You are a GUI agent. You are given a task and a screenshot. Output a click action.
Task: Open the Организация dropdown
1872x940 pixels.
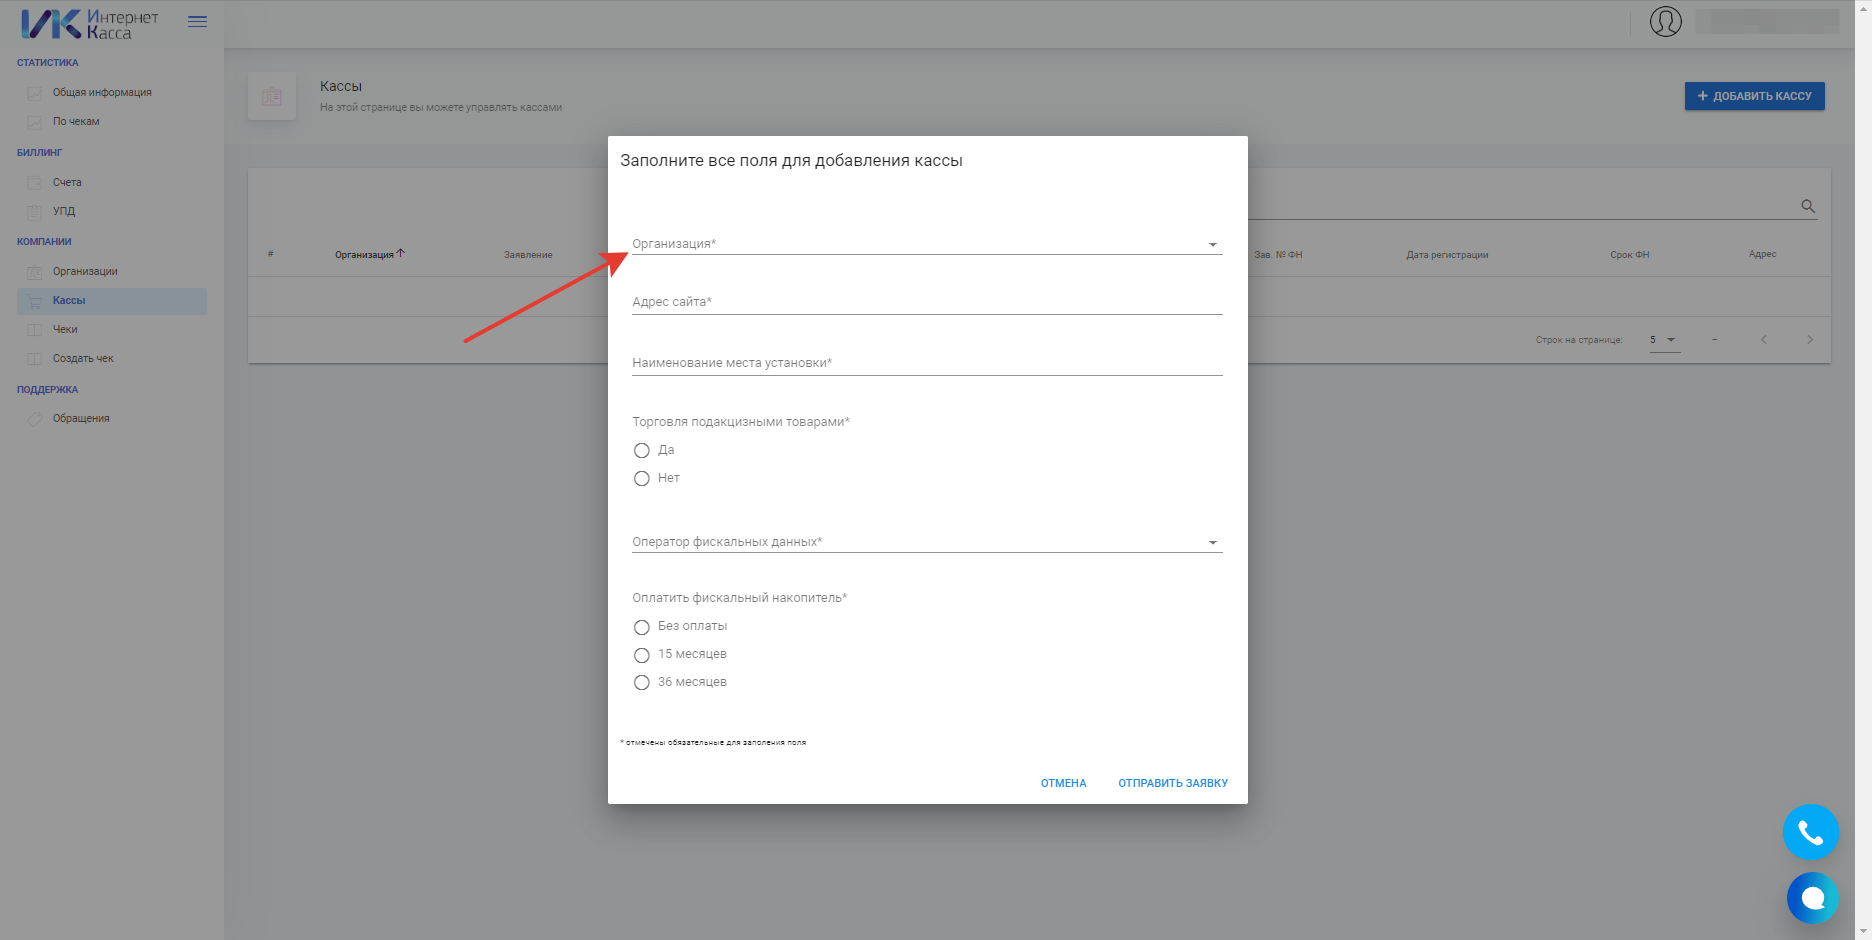[x=927, y=244]
